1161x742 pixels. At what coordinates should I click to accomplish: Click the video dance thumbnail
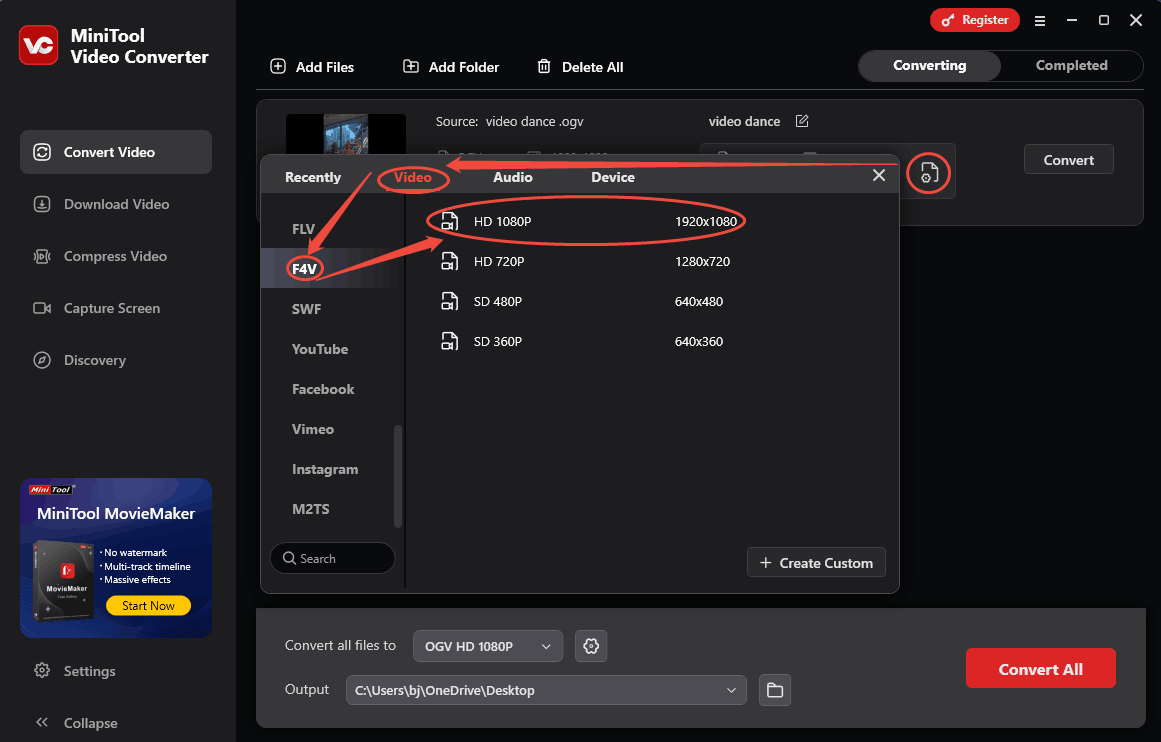point(346,134)
